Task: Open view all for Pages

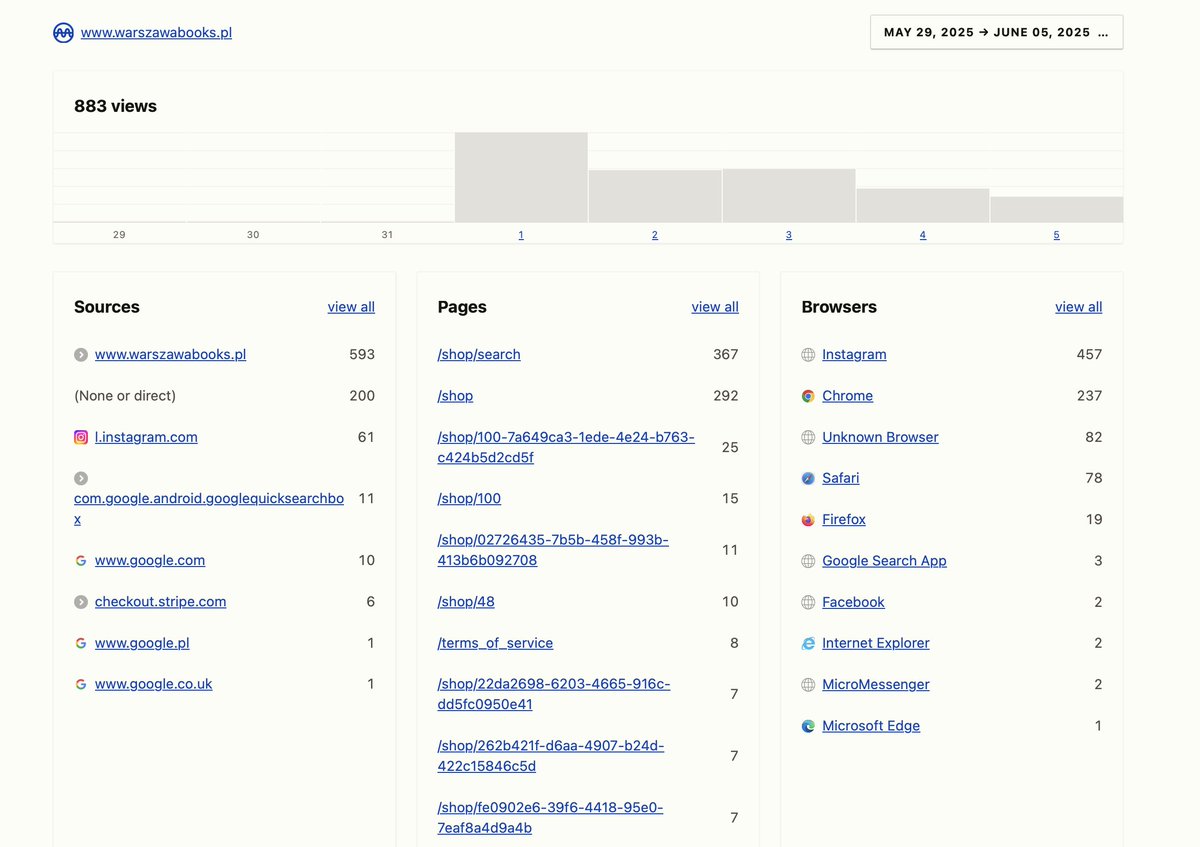Action: [715, 307]
